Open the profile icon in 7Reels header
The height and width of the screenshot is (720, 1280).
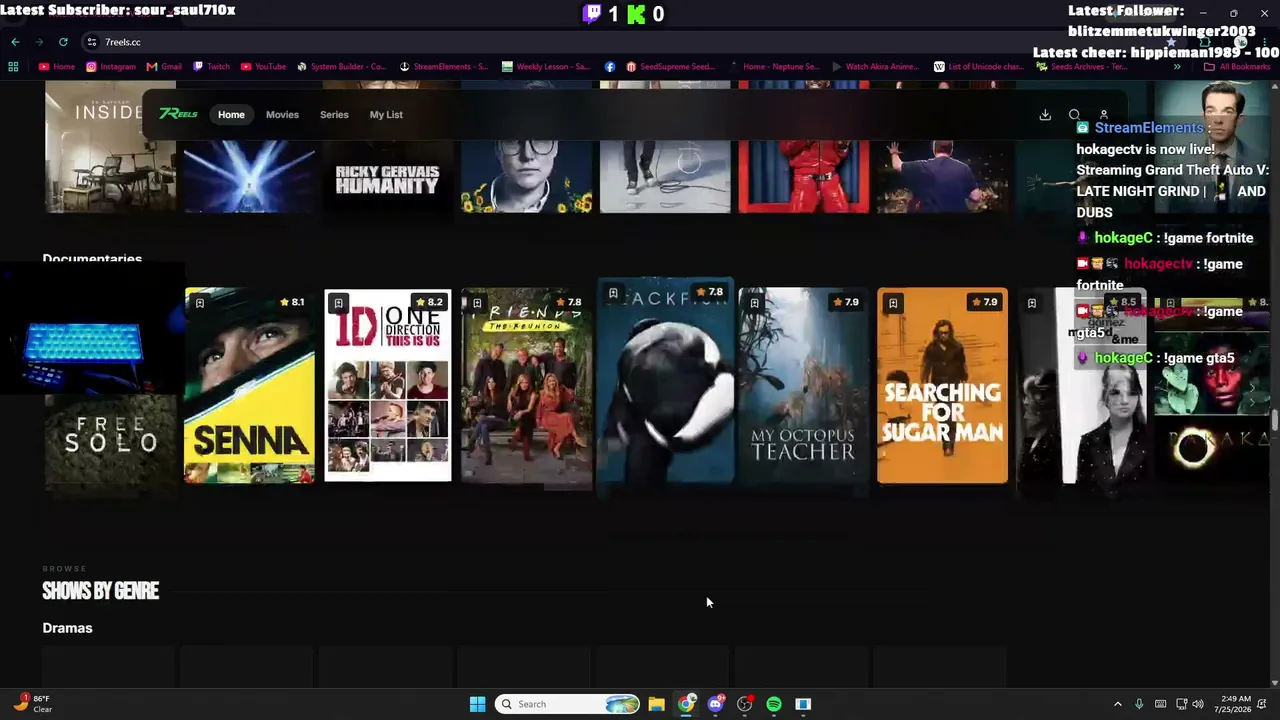click(x=1104, y=115)
